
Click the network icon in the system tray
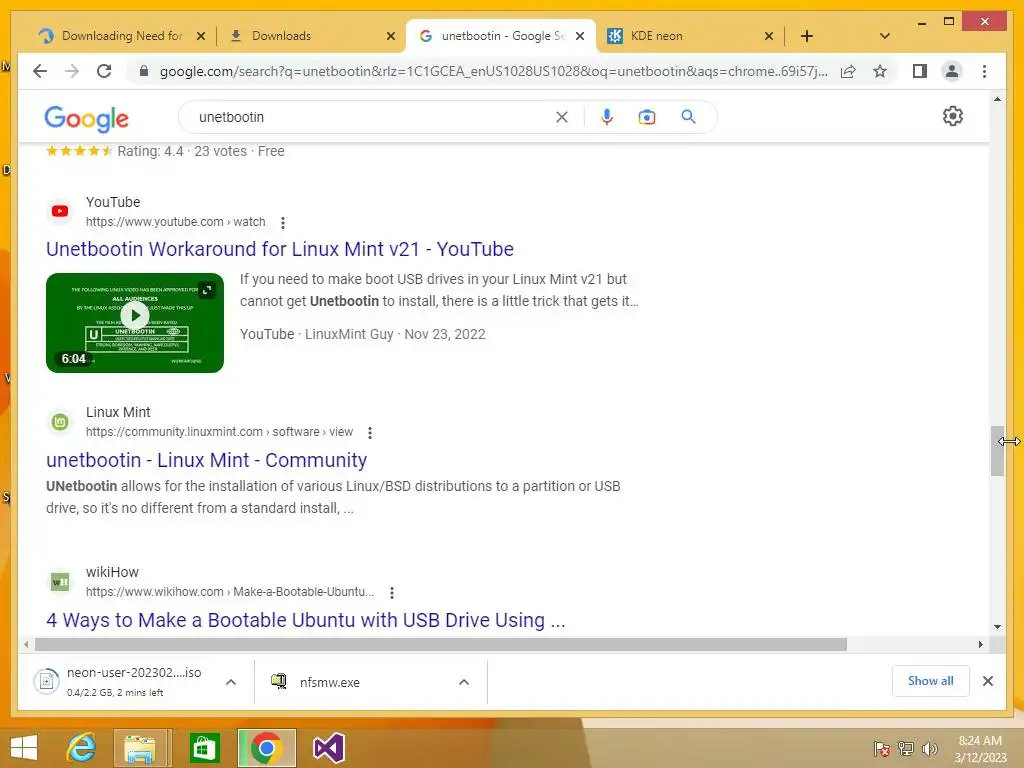[905, 749]
